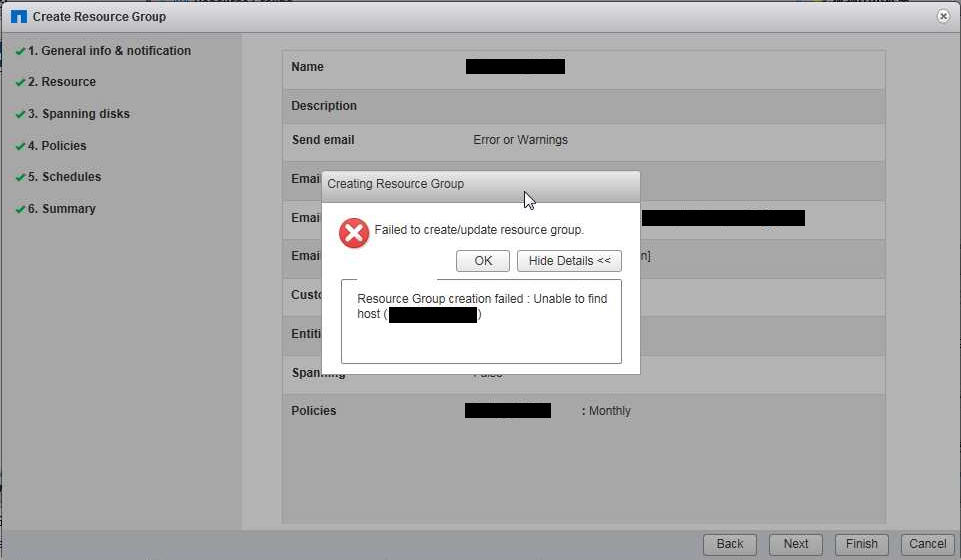The width and height of the screenshot is (961, 560).
Task: Click the green checkmark beside Spanning disks
Action: (x=20, y=115)
